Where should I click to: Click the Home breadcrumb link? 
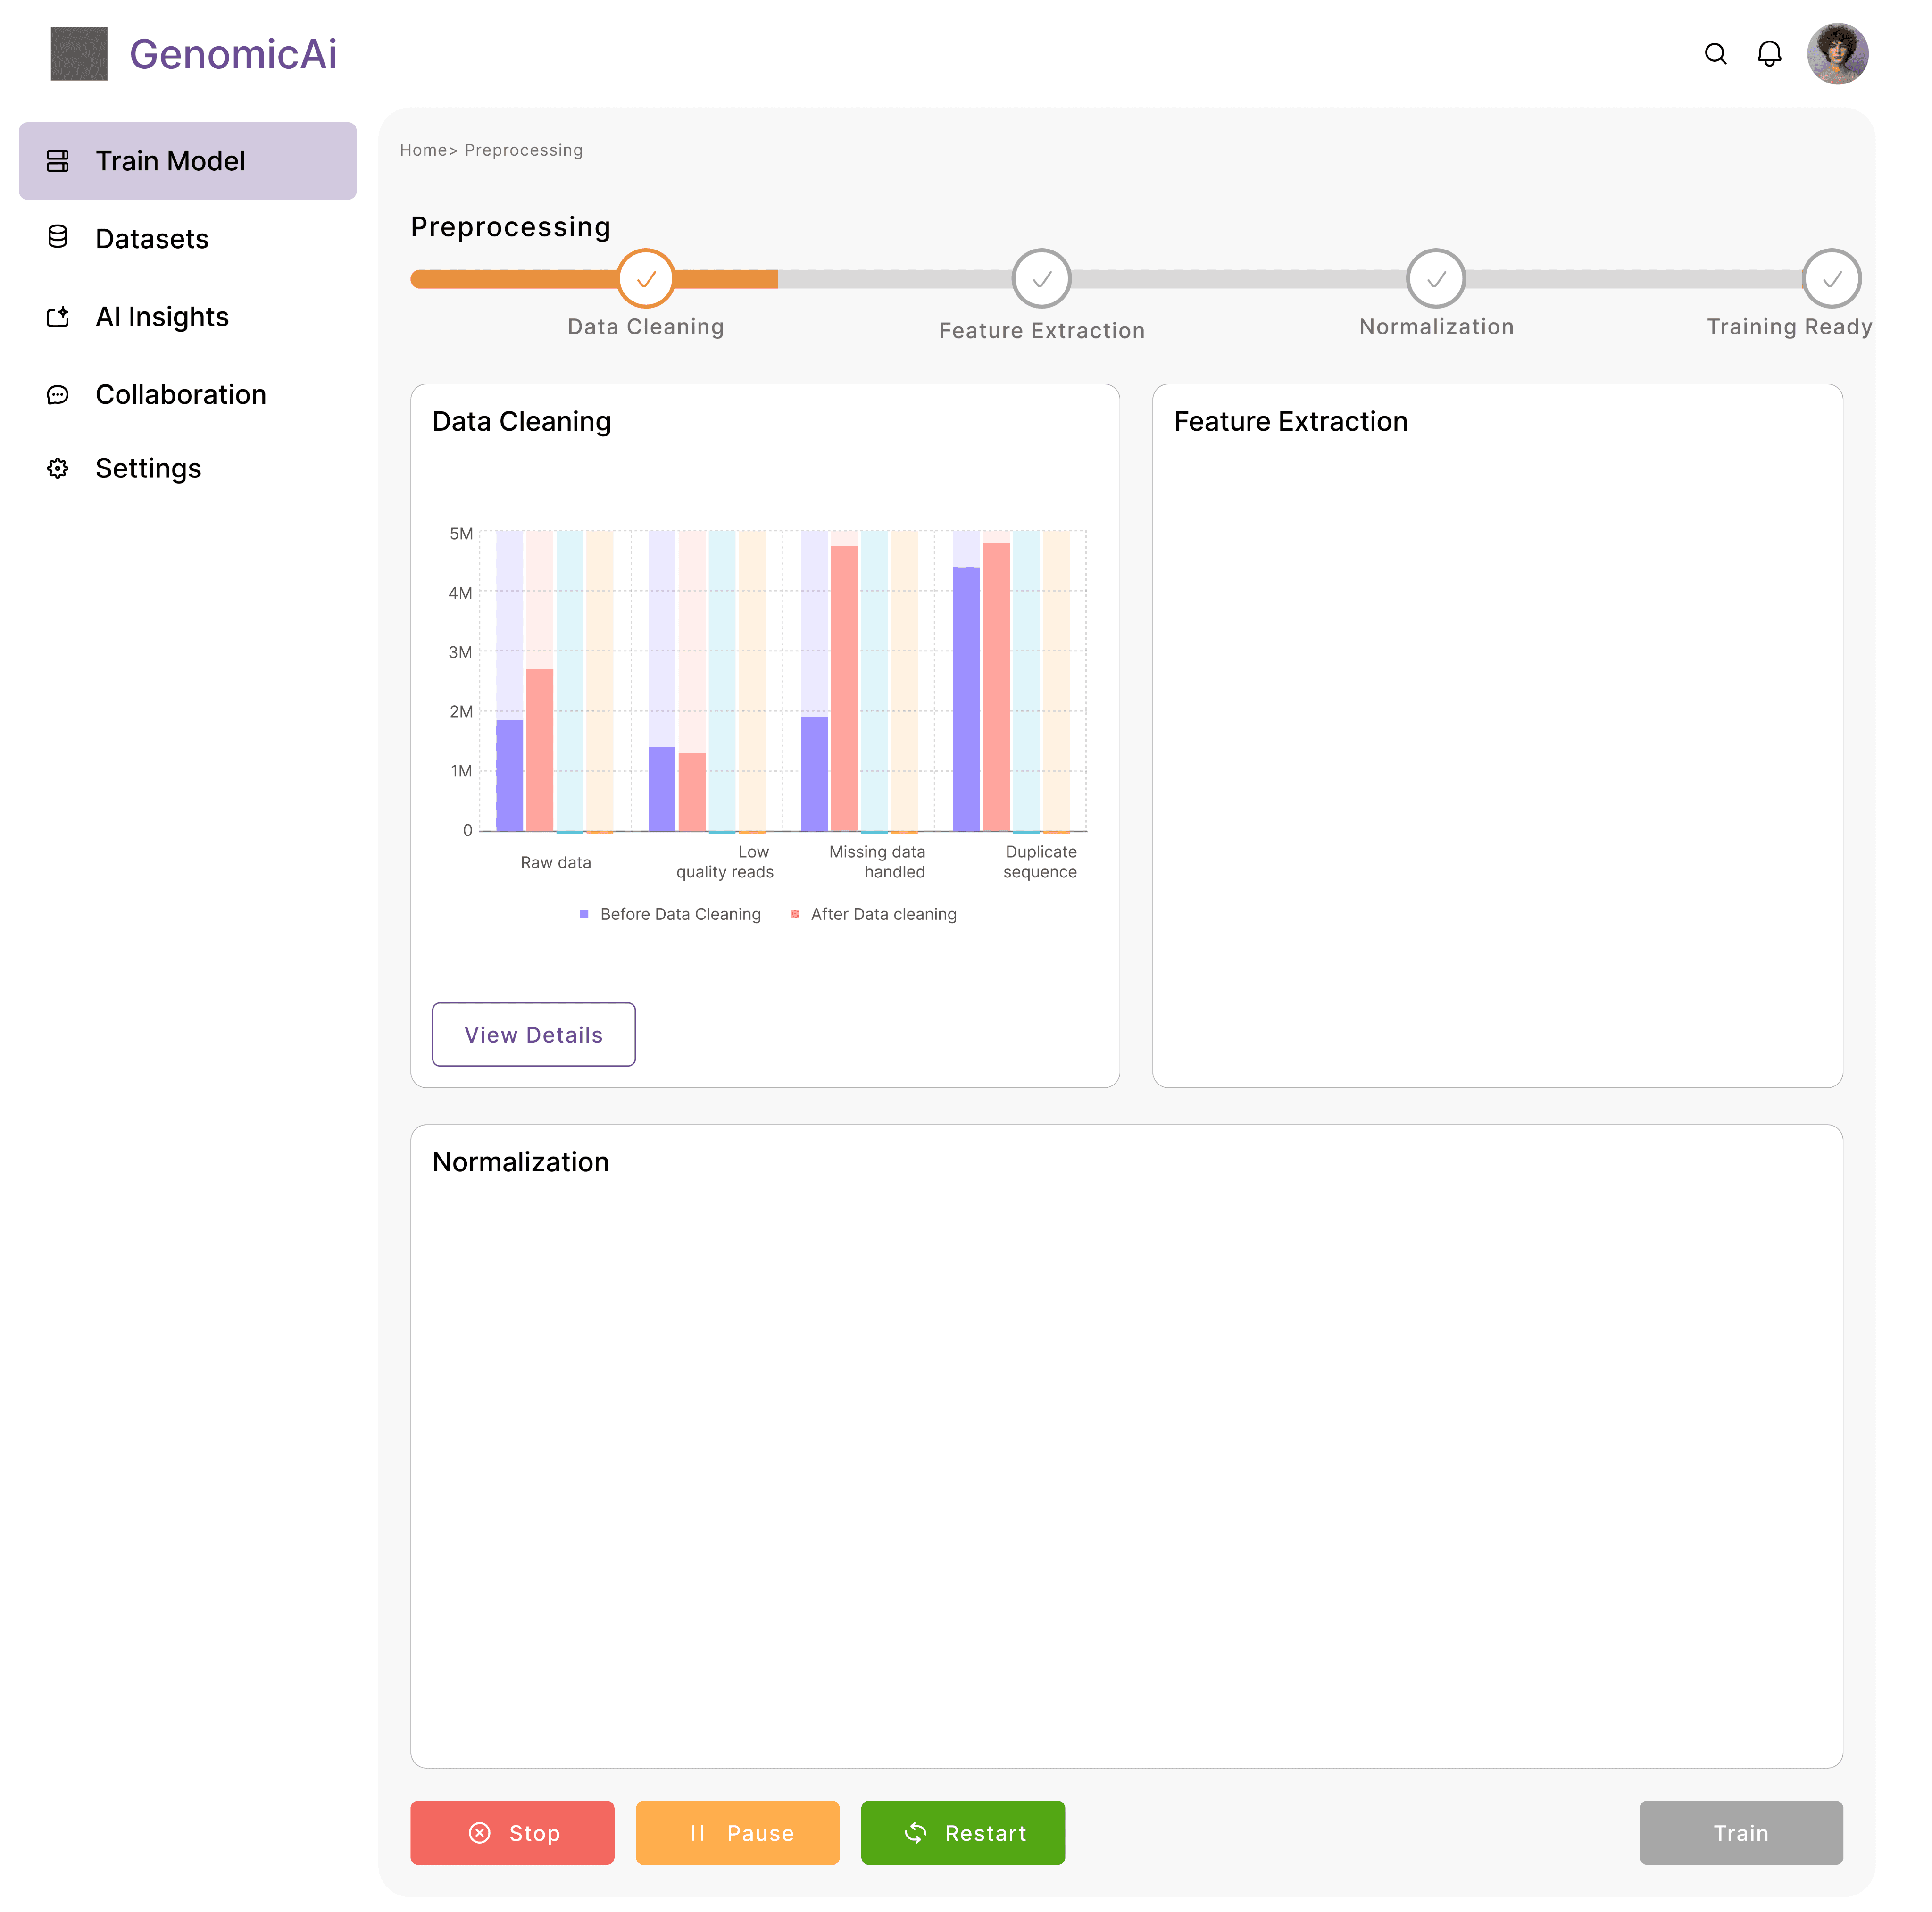coord(423,150)
